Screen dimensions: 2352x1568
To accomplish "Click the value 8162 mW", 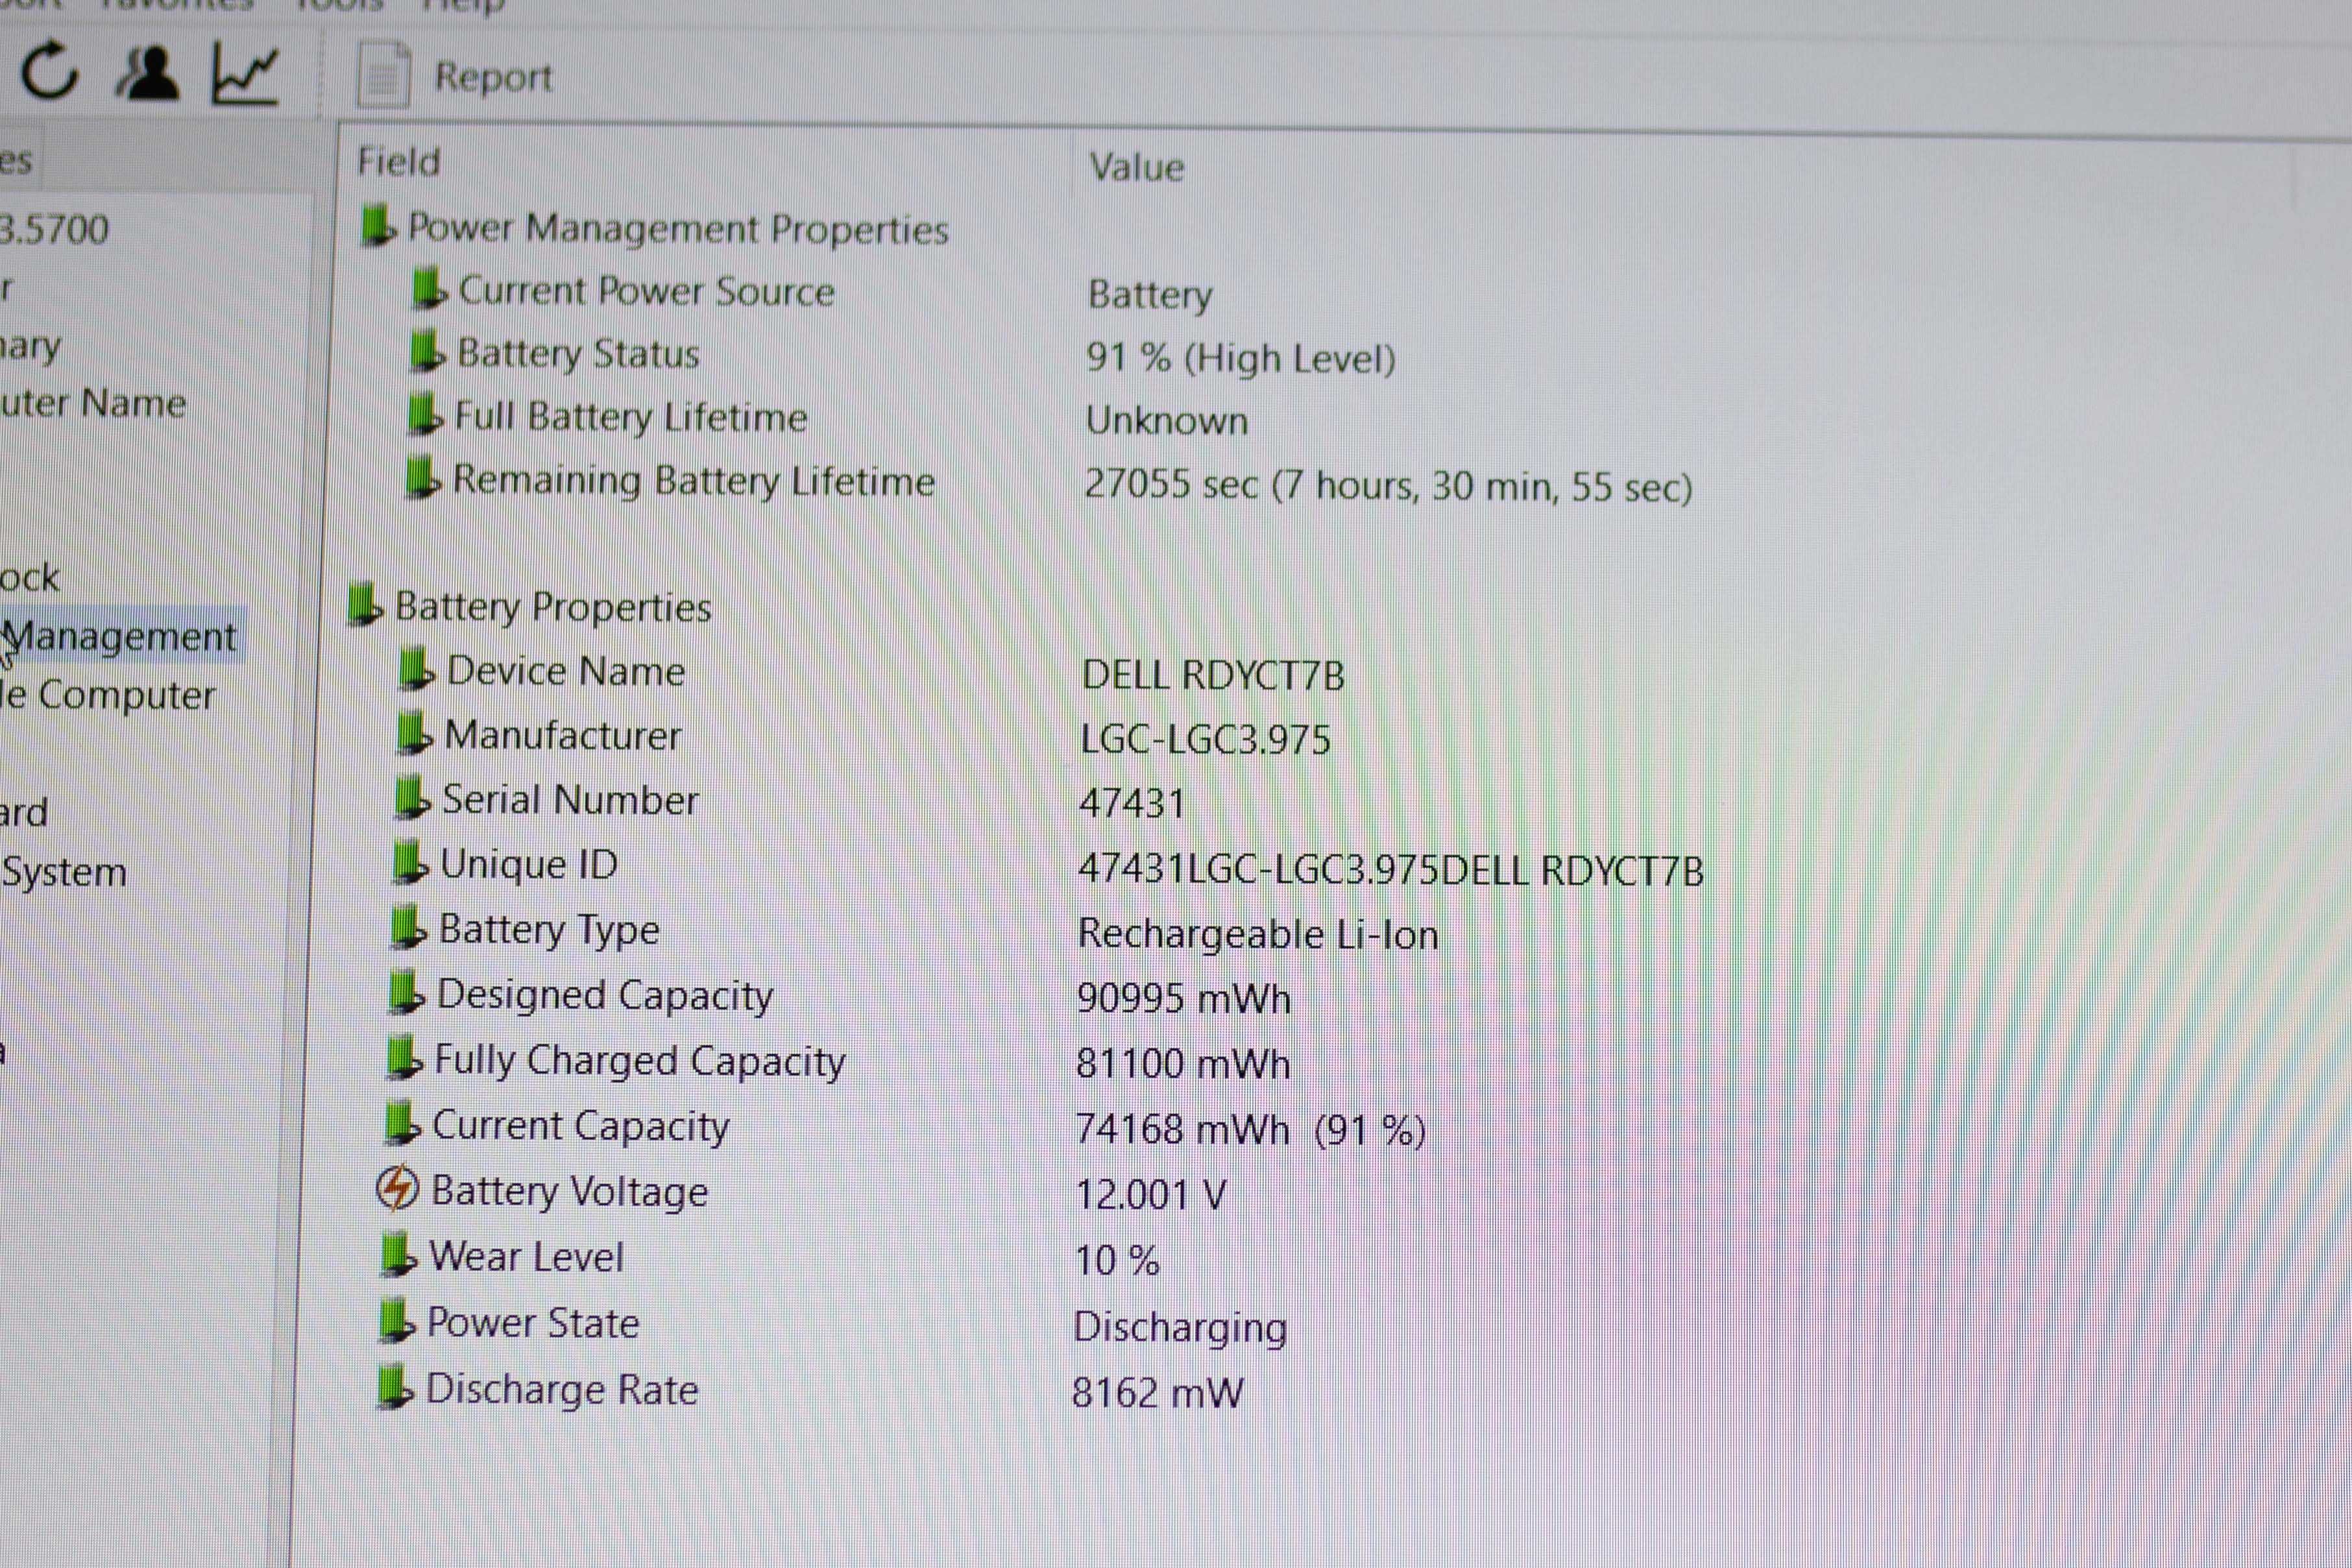I will (1157, 1394).
